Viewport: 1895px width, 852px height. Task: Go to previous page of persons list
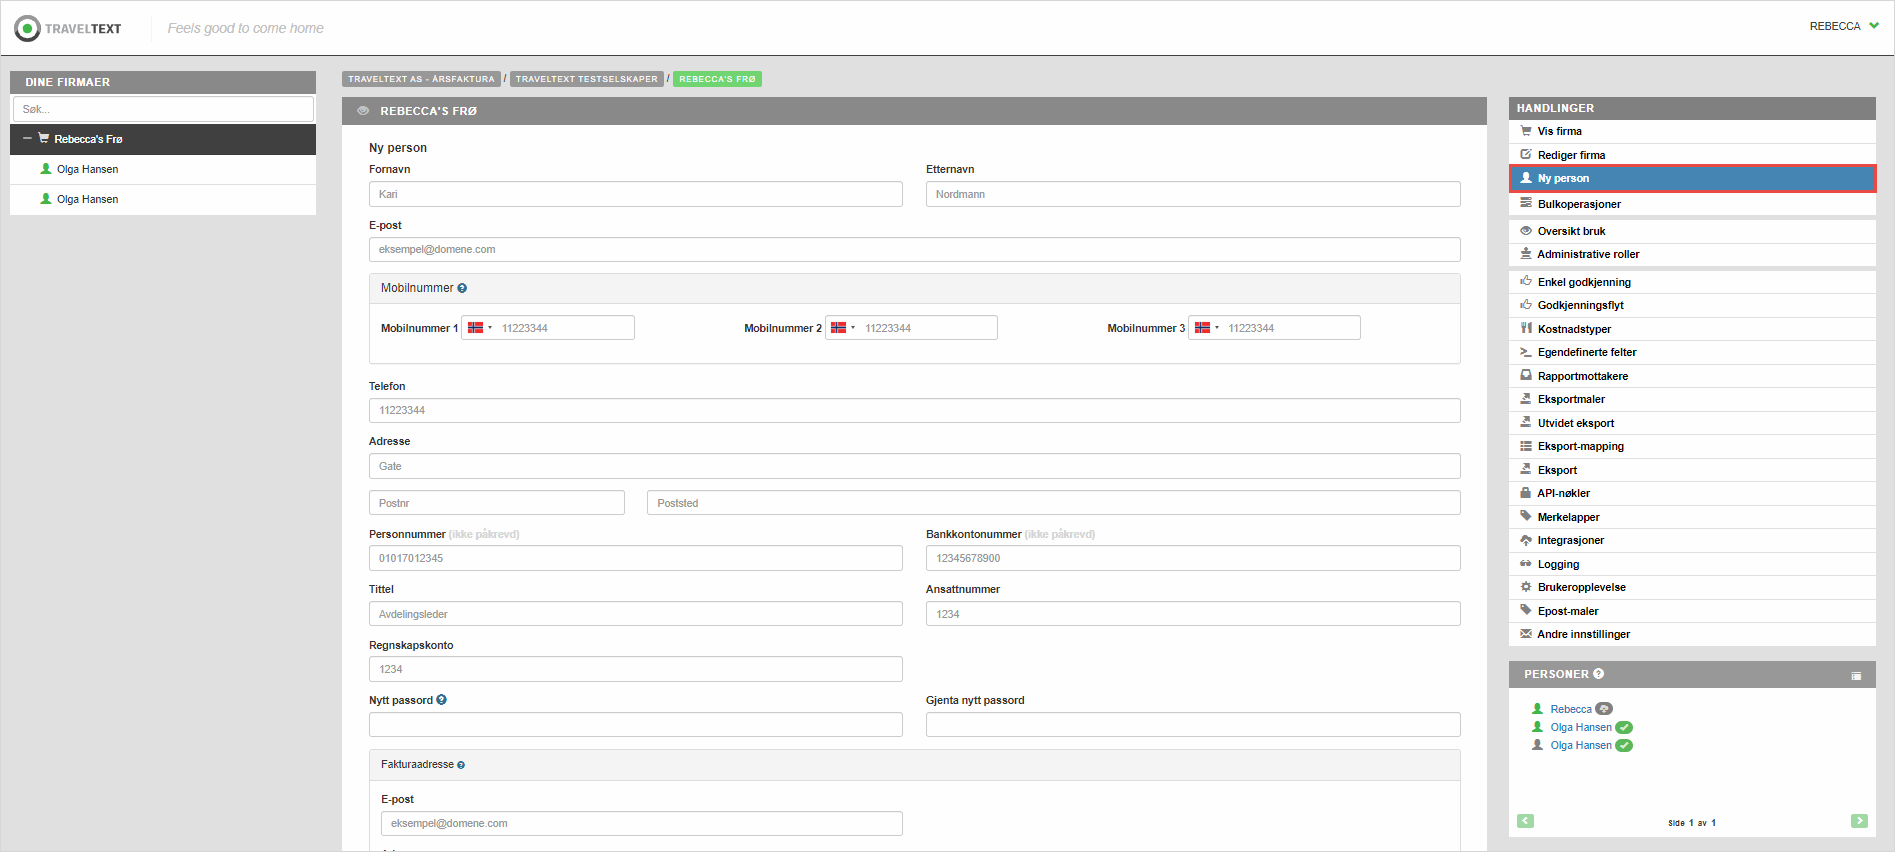tap(1525, 821)
